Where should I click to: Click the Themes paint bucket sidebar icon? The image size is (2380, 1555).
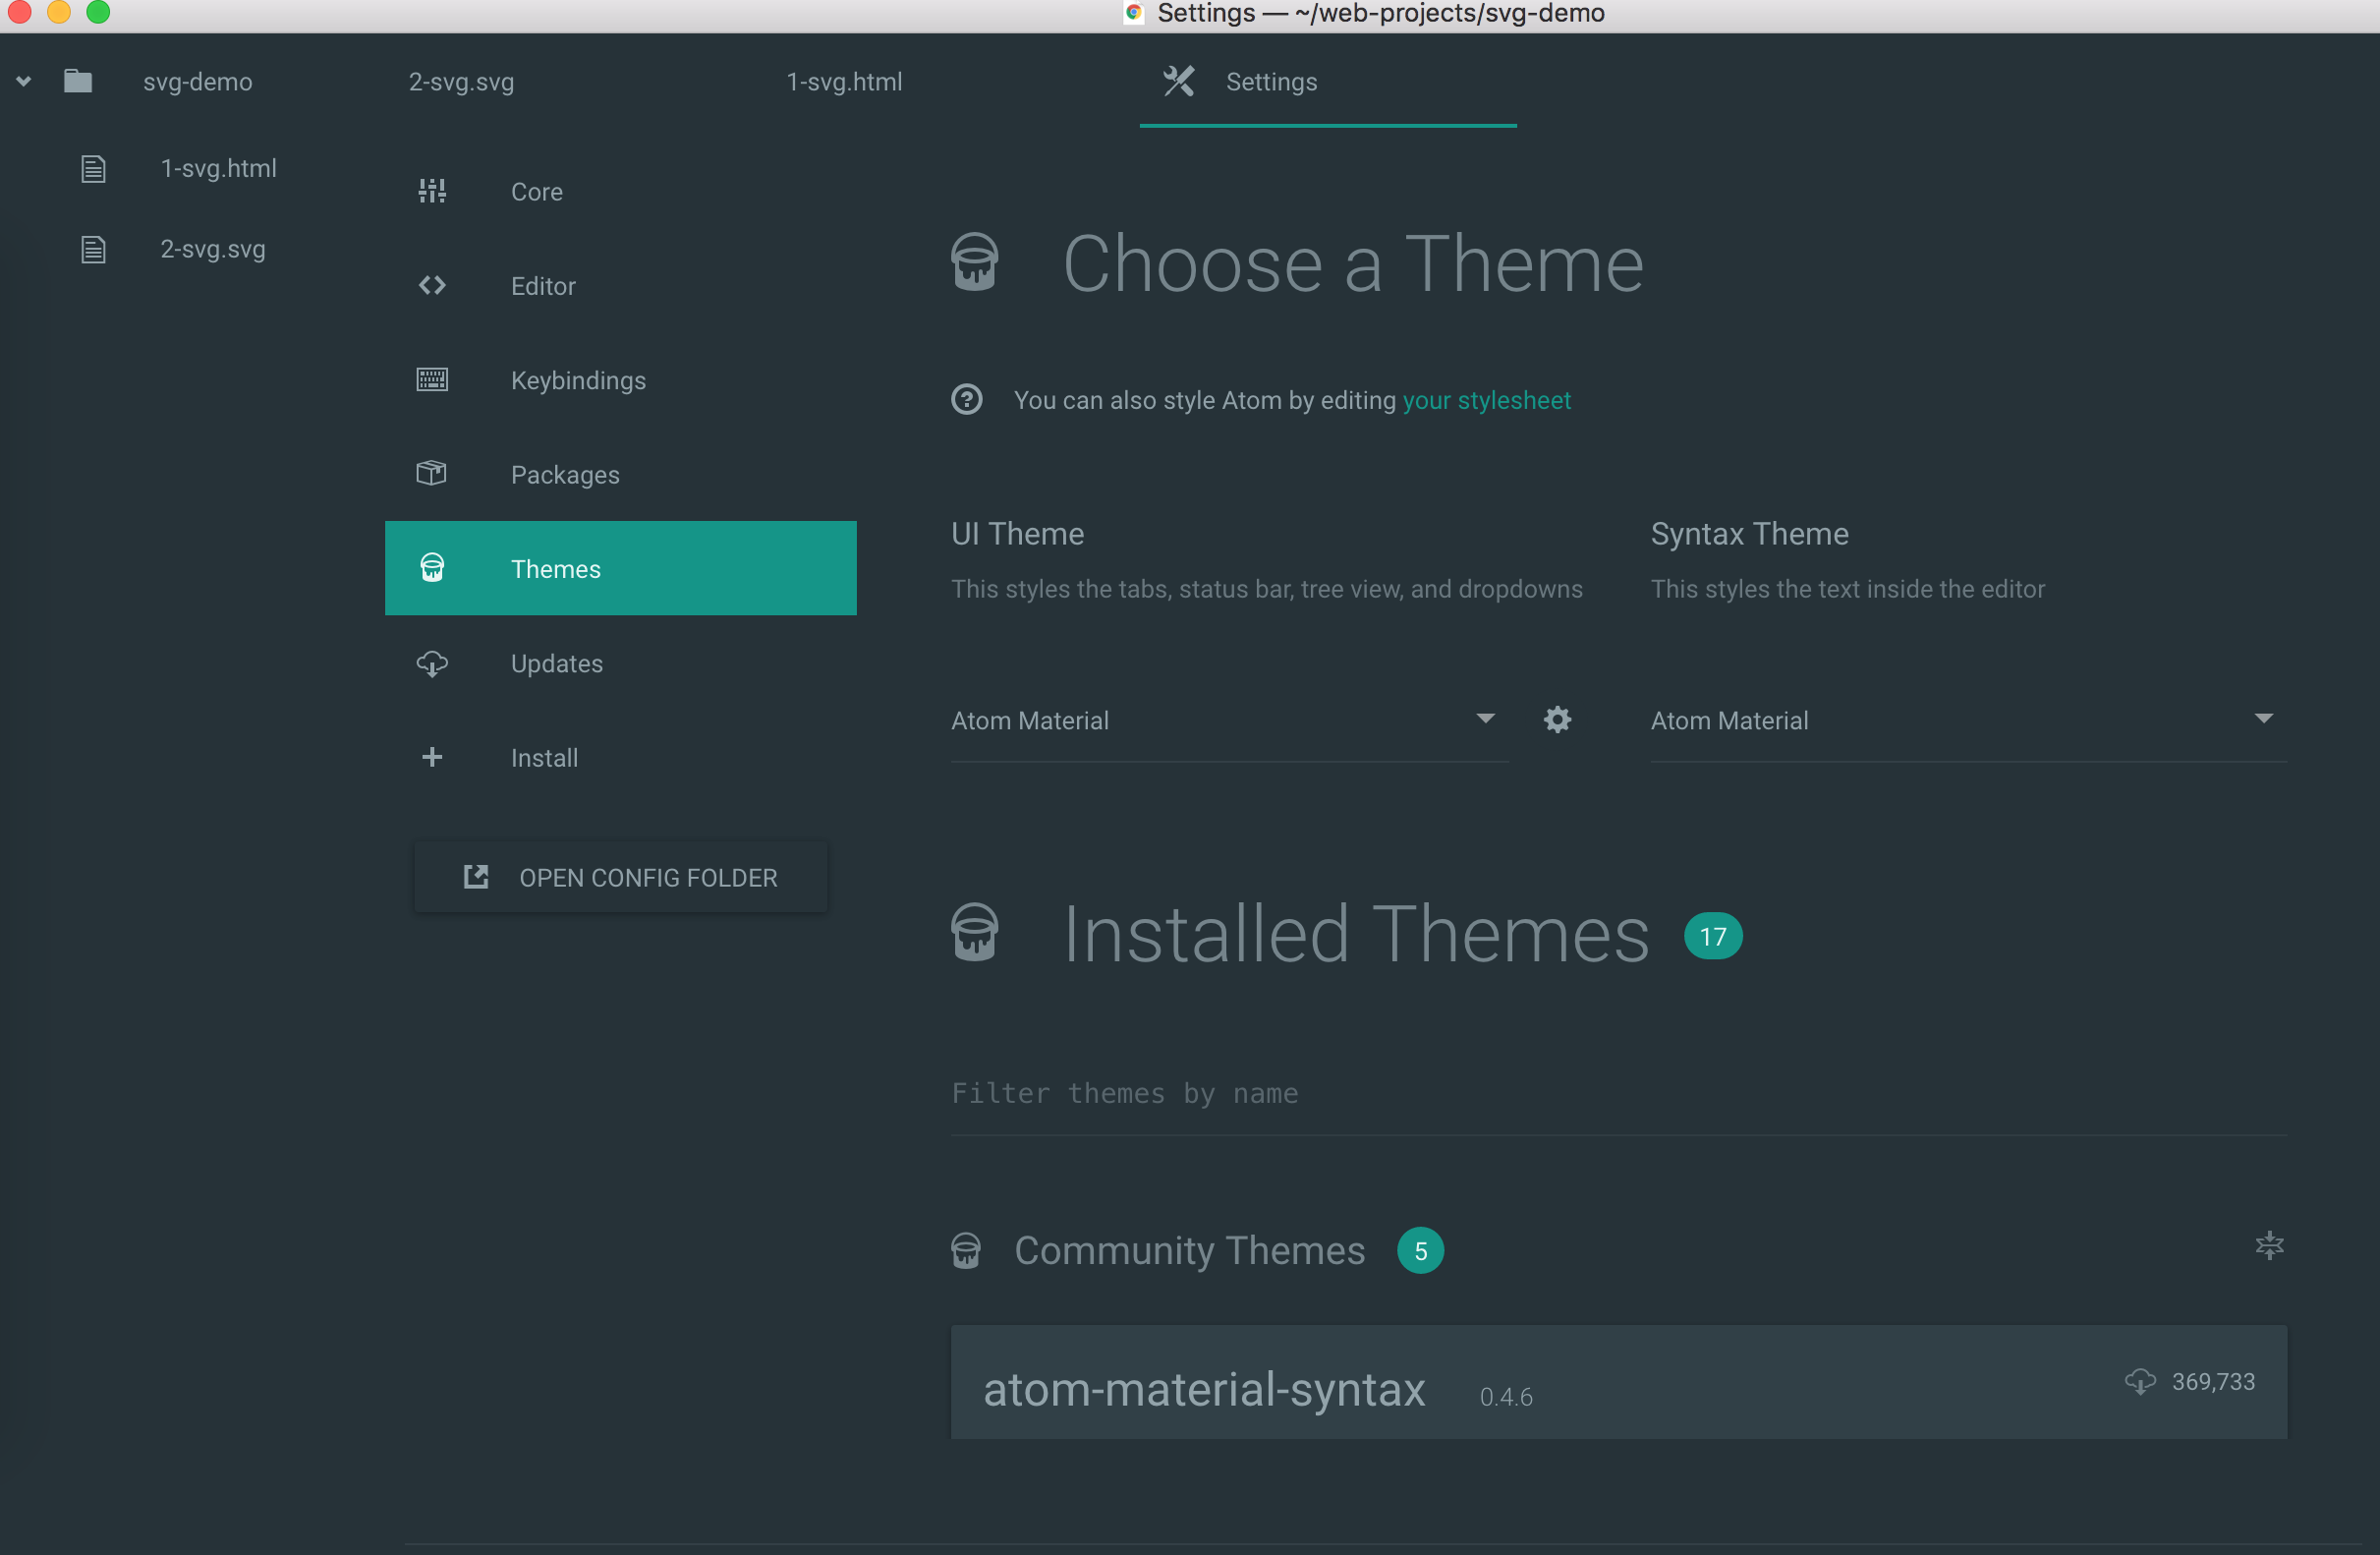432,568
